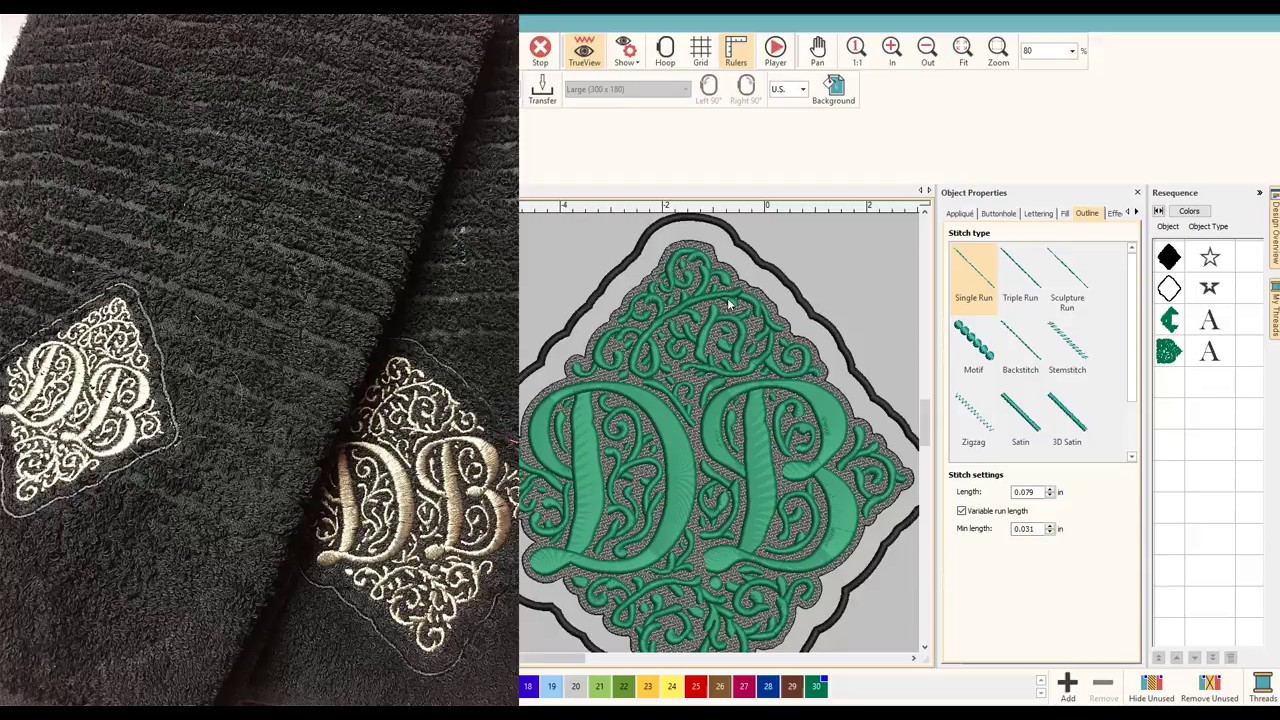1280x720 pixels.
Task: Click Hide Unused colors button
Action: 1151,686
